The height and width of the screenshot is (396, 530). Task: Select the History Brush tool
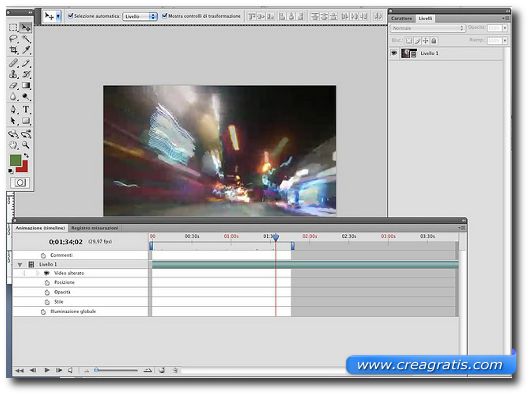tap(26, 74)
